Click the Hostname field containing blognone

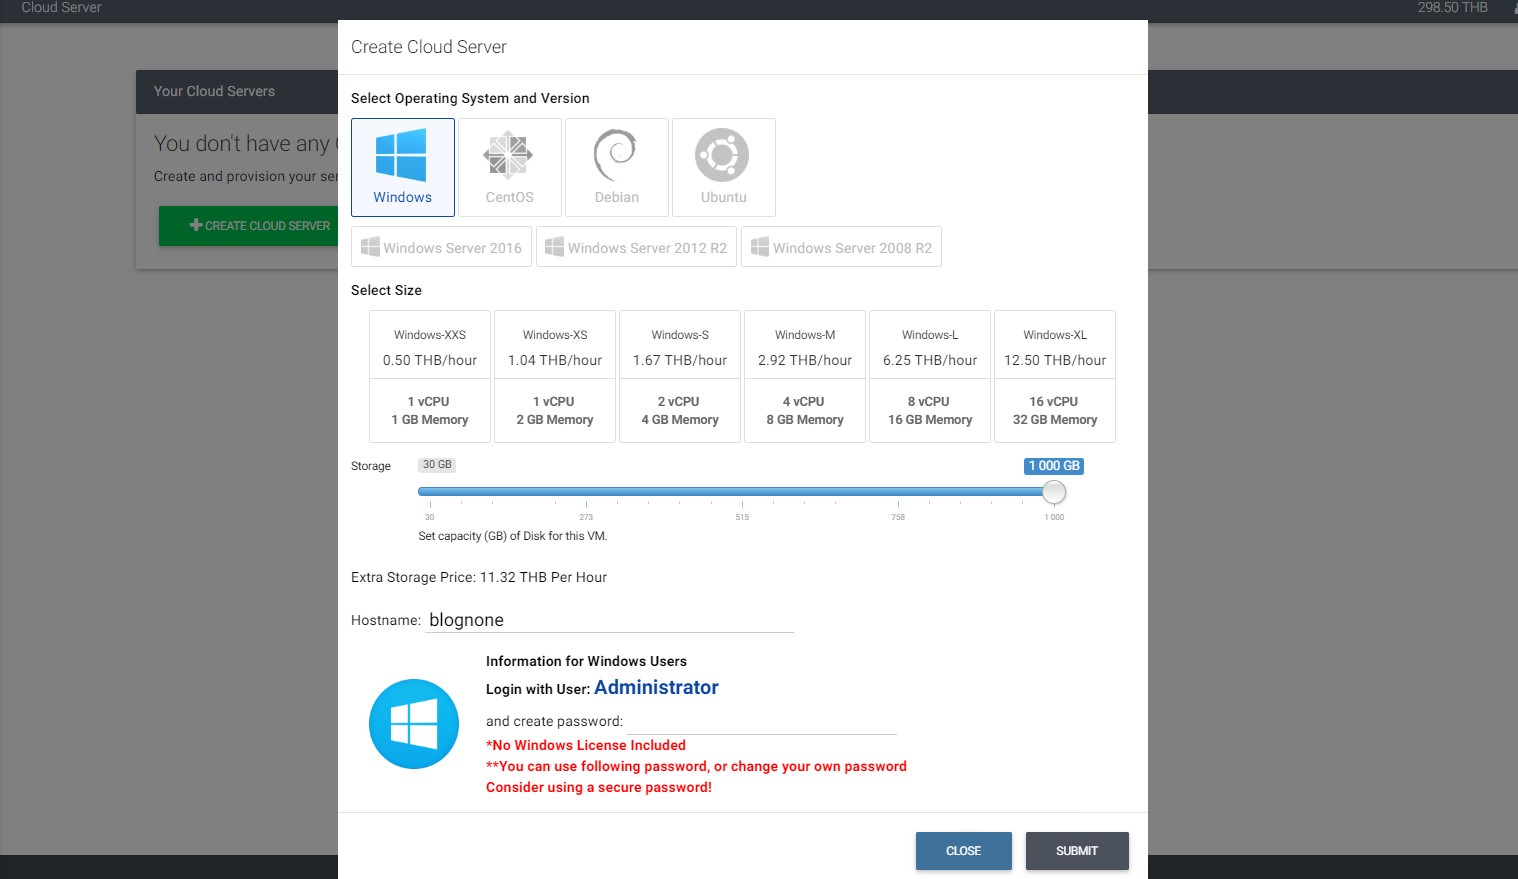click(x=609, y=620)
